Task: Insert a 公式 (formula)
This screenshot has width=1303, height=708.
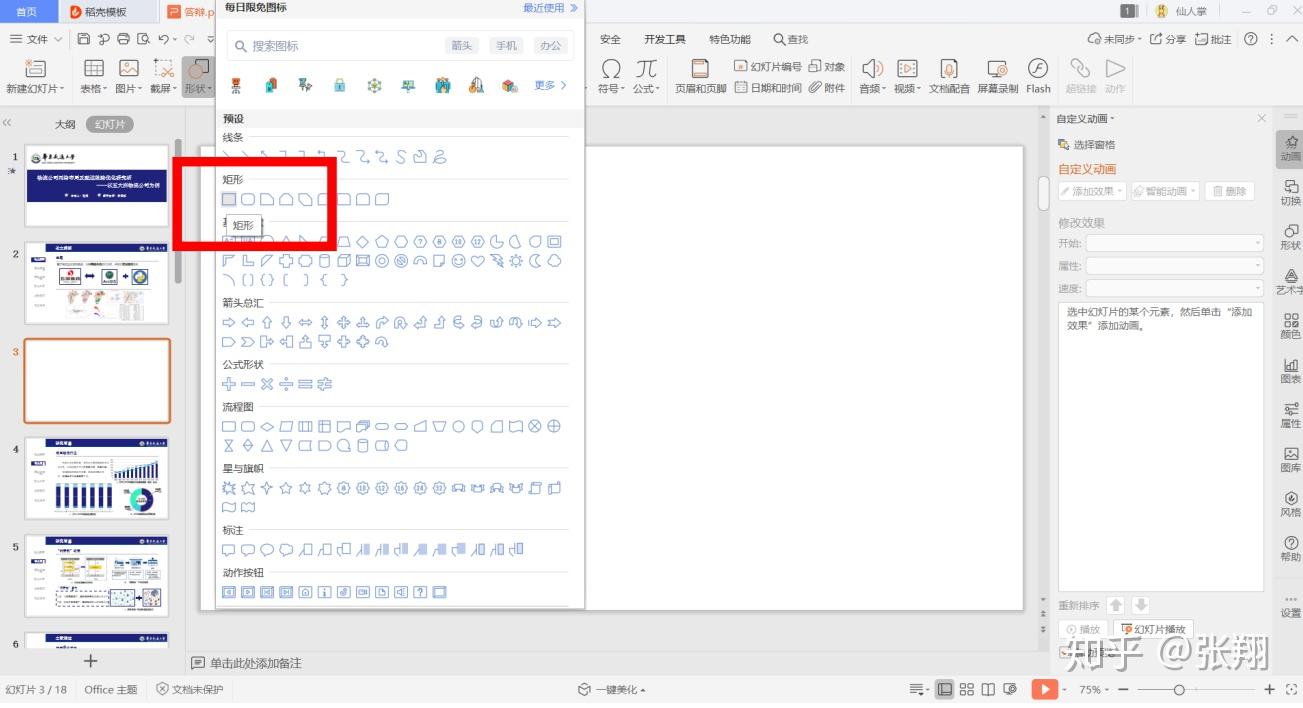Action: click(x=647, y=77)
